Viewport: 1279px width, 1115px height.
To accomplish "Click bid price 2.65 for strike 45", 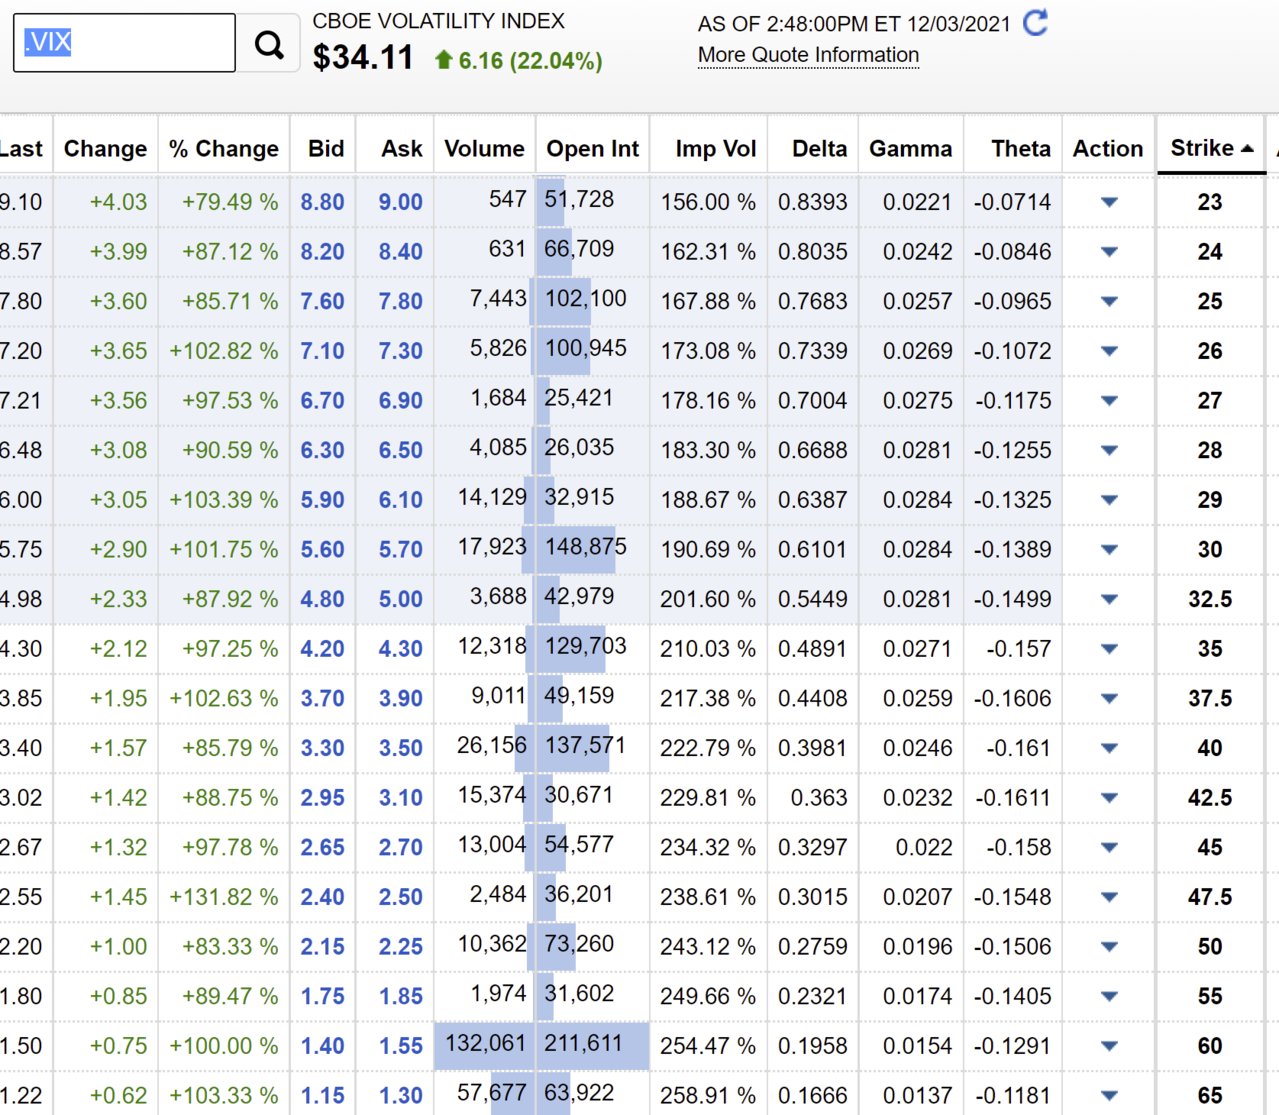I will (322, 847).
